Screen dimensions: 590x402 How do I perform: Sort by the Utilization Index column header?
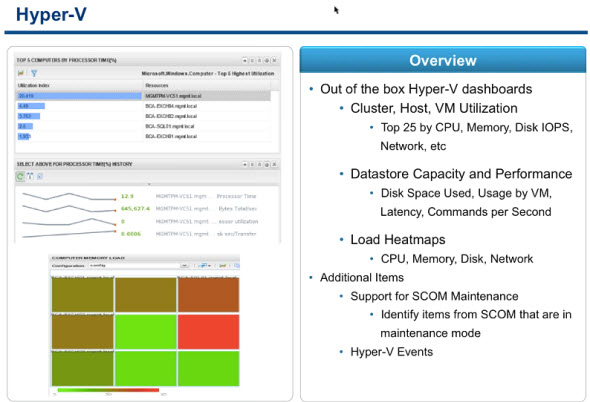[79, 85]
